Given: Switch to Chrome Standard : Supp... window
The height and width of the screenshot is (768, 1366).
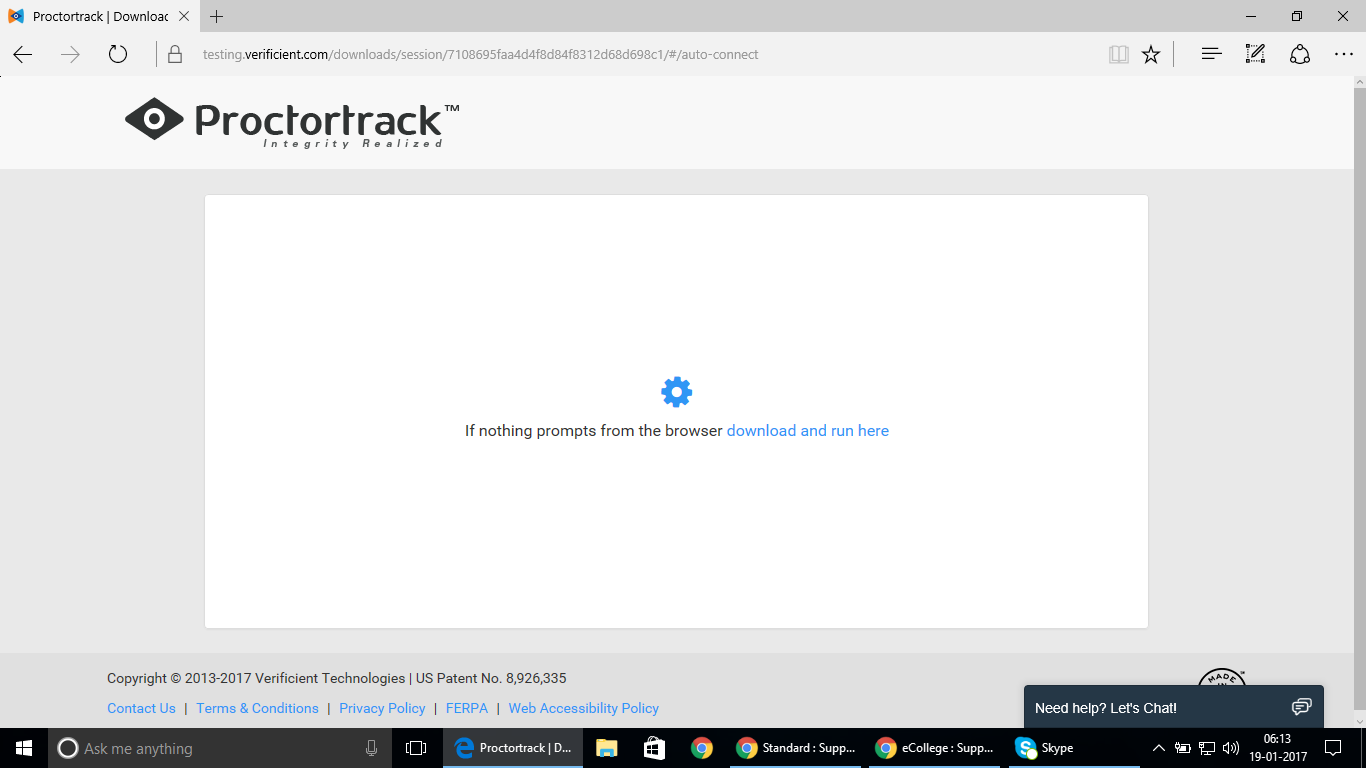Looking at the screenshot, I should pos(796,748).
